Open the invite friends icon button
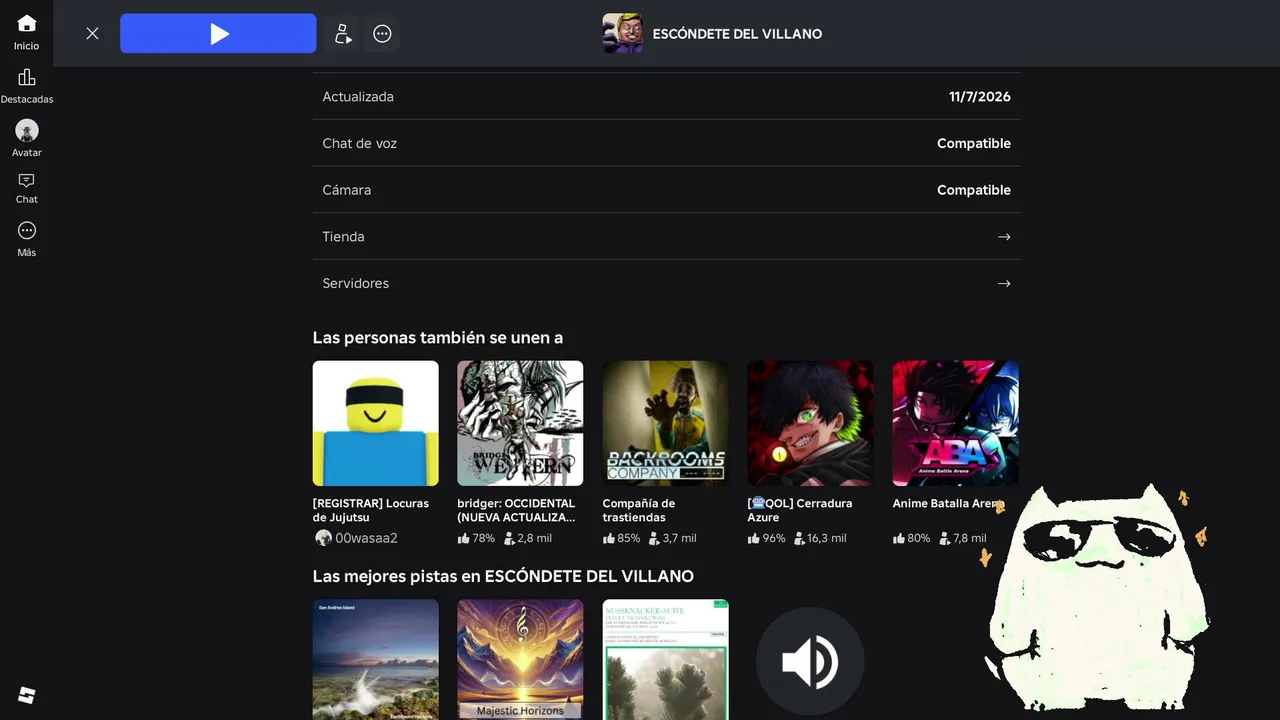 342,34
